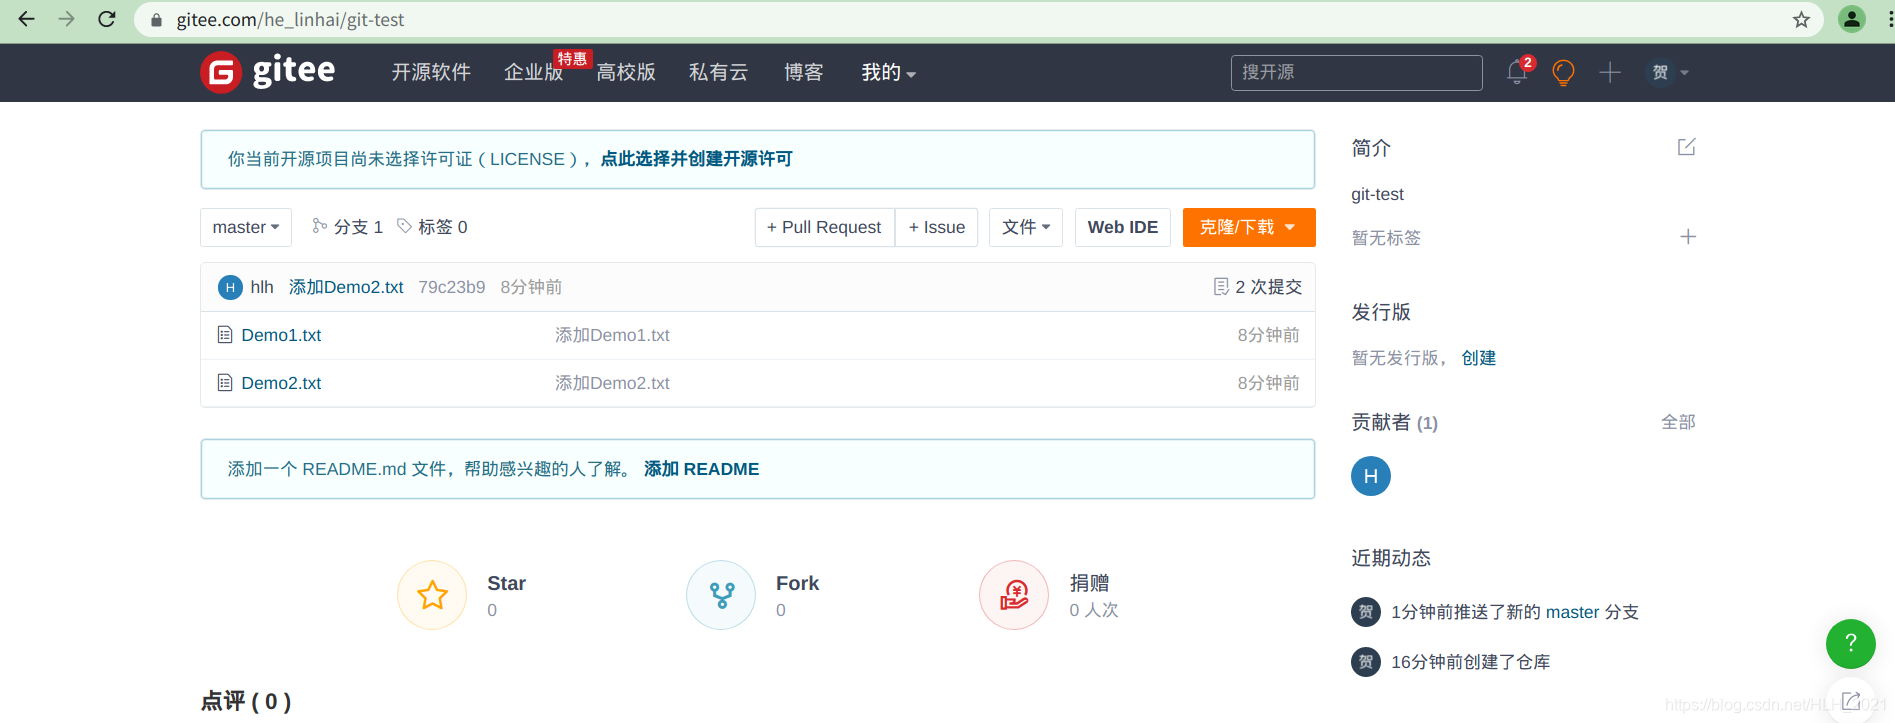Click 创建 release link
This screenshot has height=723, width=1895.
click(x=1479, y=358)
